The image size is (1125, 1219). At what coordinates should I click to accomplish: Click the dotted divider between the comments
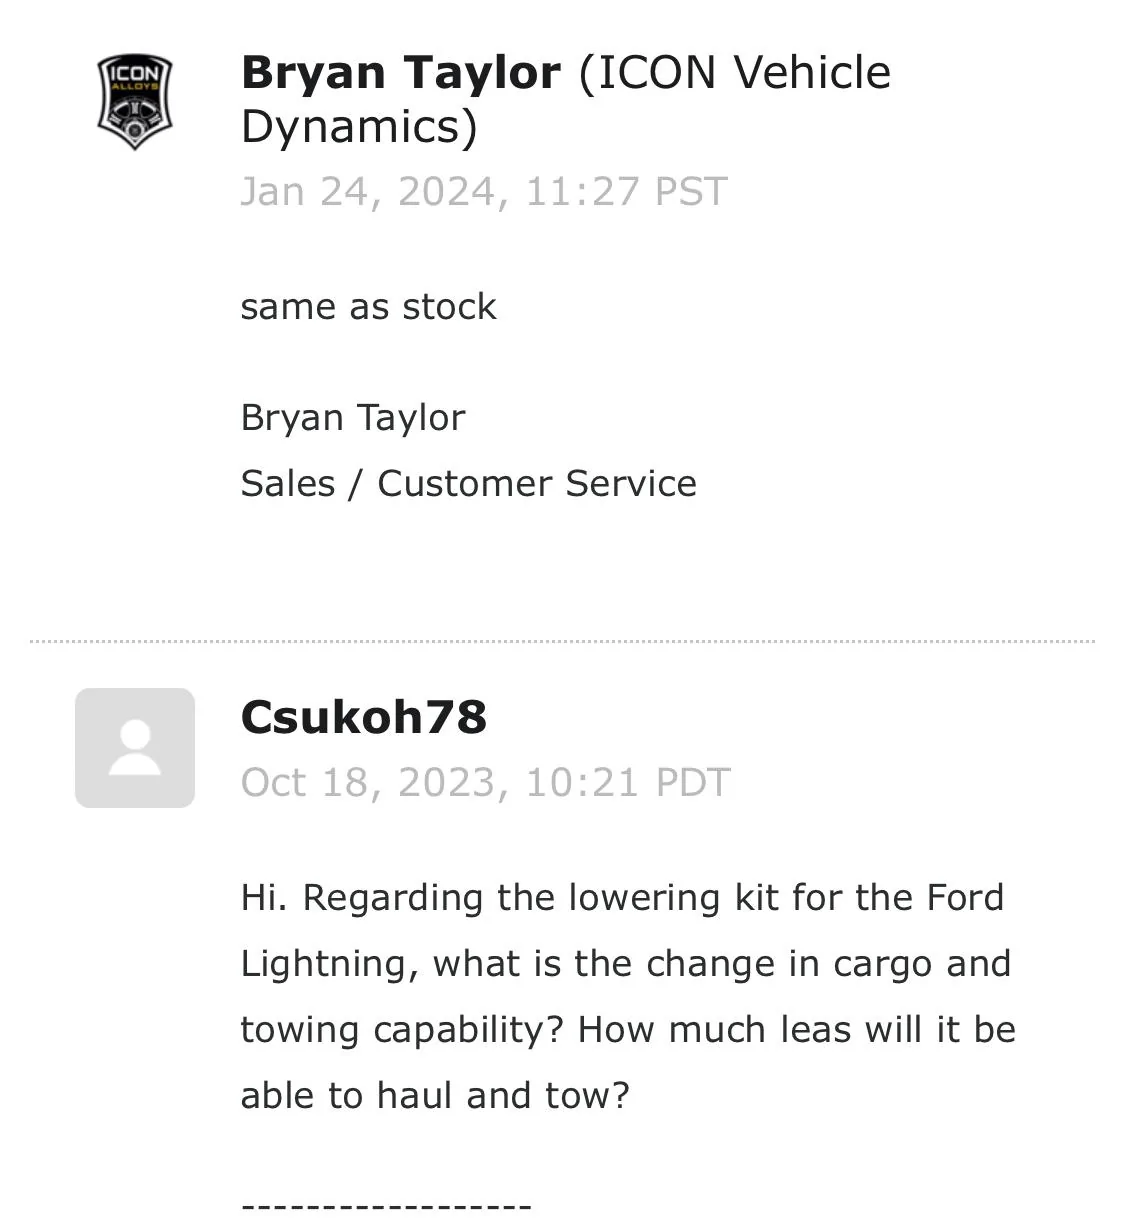click(x=562, y=641)
